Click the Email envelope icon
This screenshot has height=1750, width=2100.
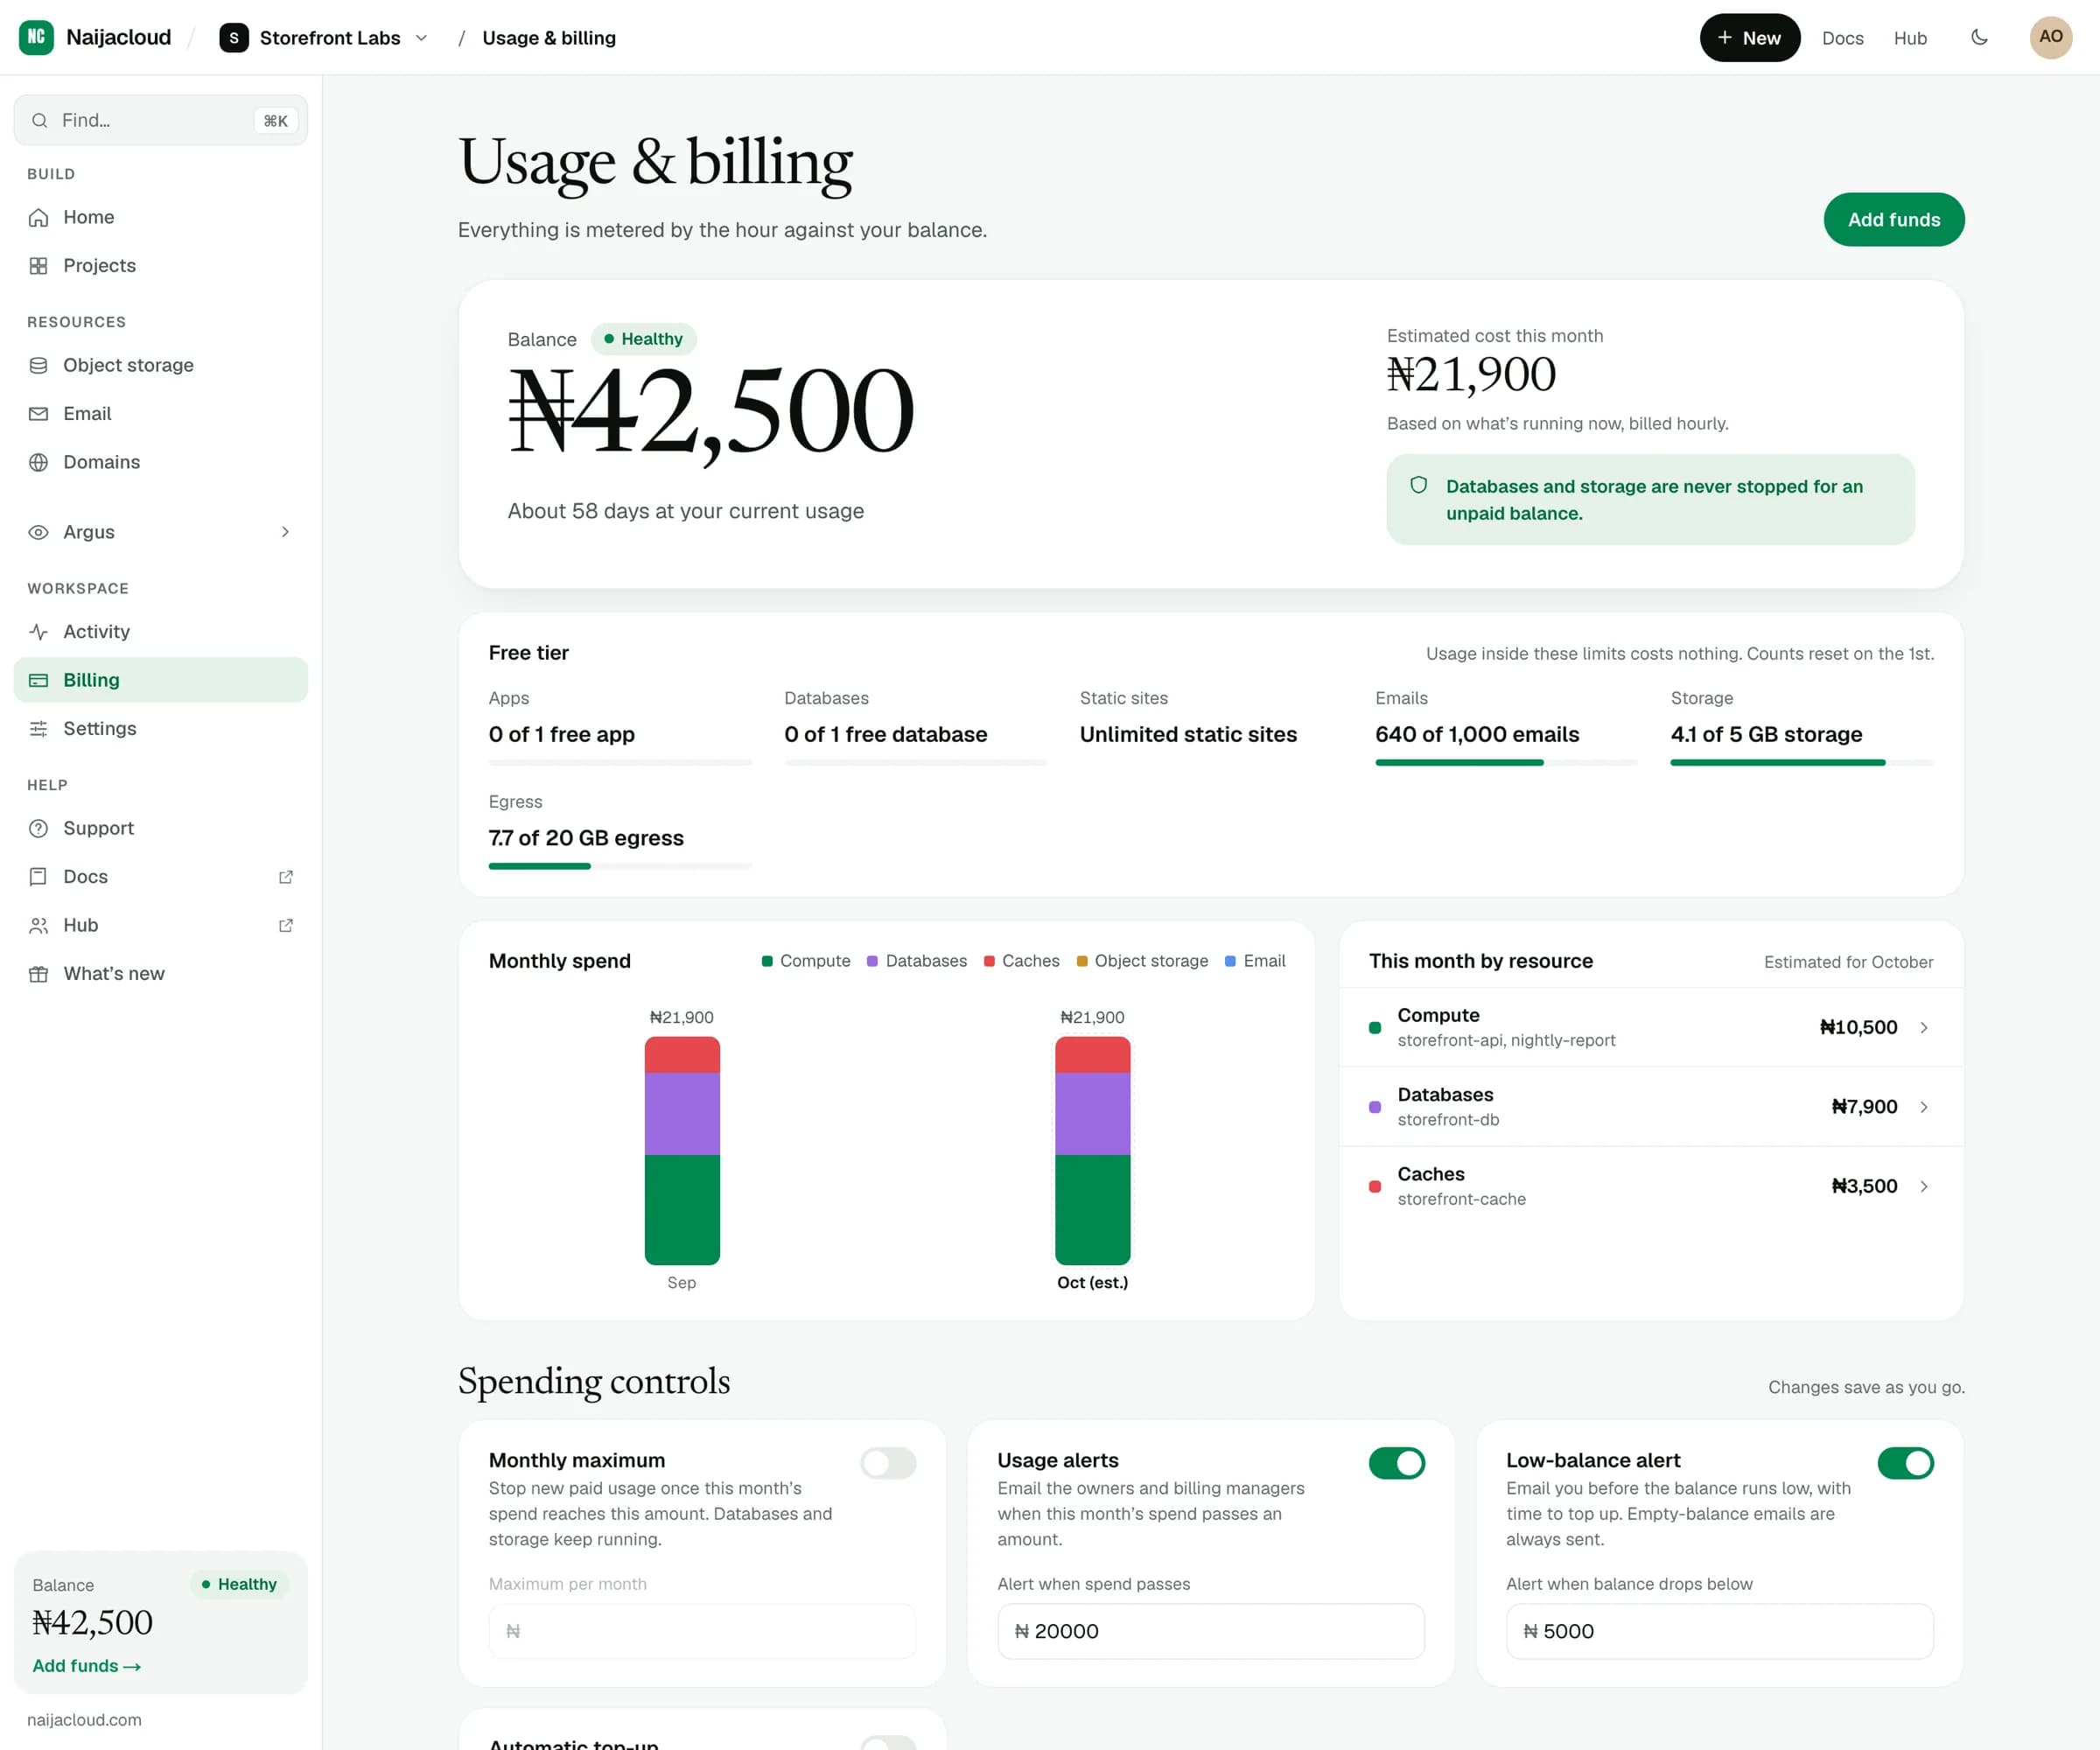[38, 413]
